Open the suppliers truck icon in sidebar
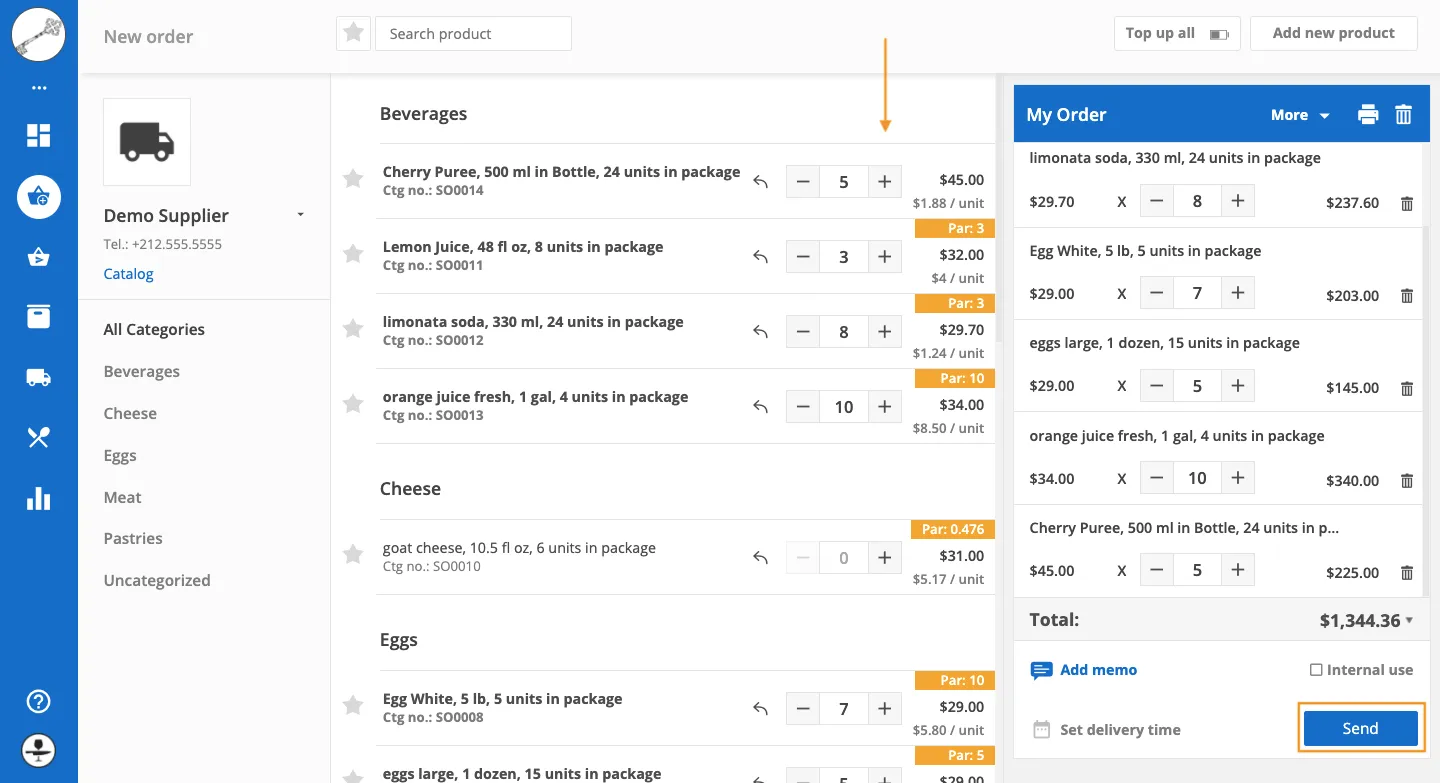Image resolution: width=1440 pixels, height=783 pixels. (x=39, y=376)
